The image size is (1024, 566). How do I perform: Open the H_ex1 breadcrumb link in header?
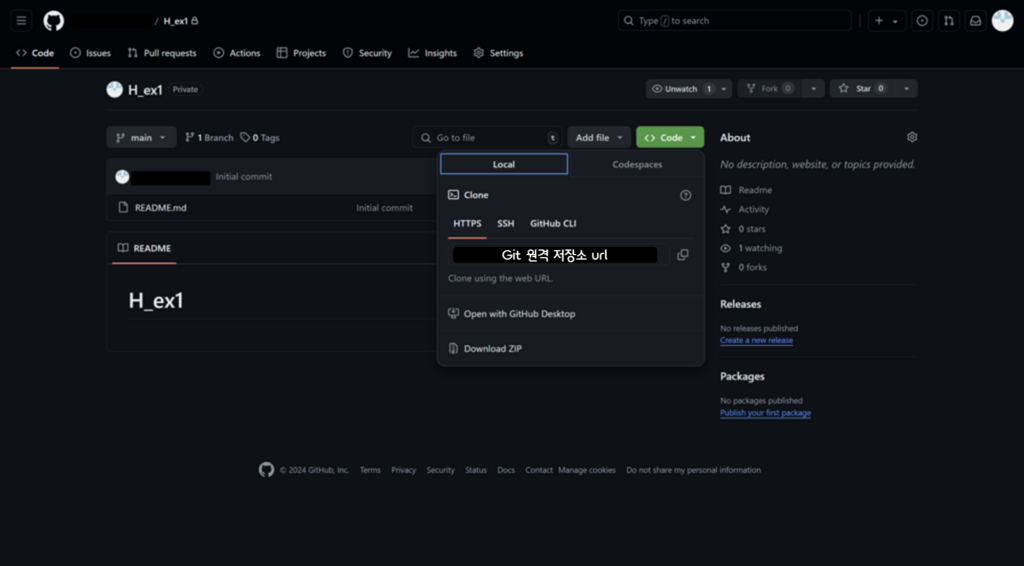click(176, 21)
